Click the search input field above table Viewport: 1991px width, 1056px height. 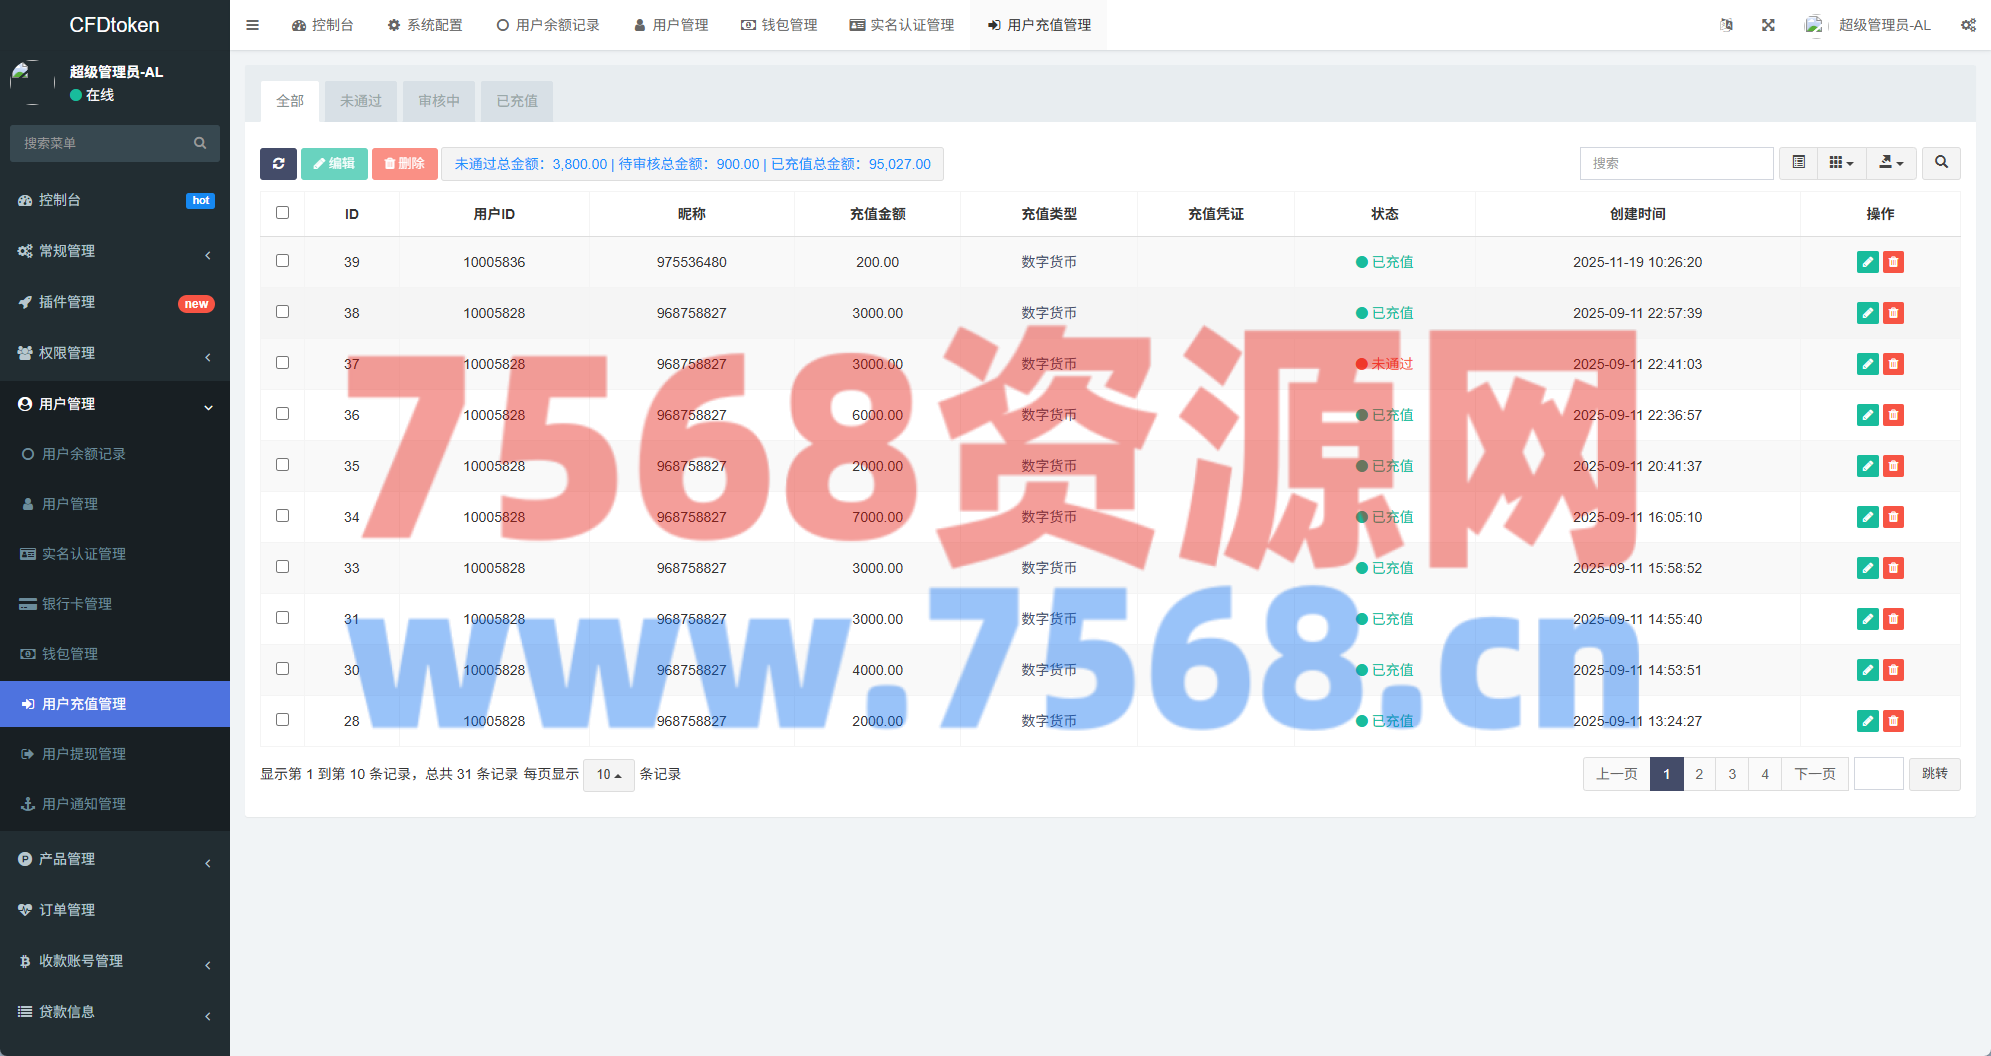coord(1676,163)
